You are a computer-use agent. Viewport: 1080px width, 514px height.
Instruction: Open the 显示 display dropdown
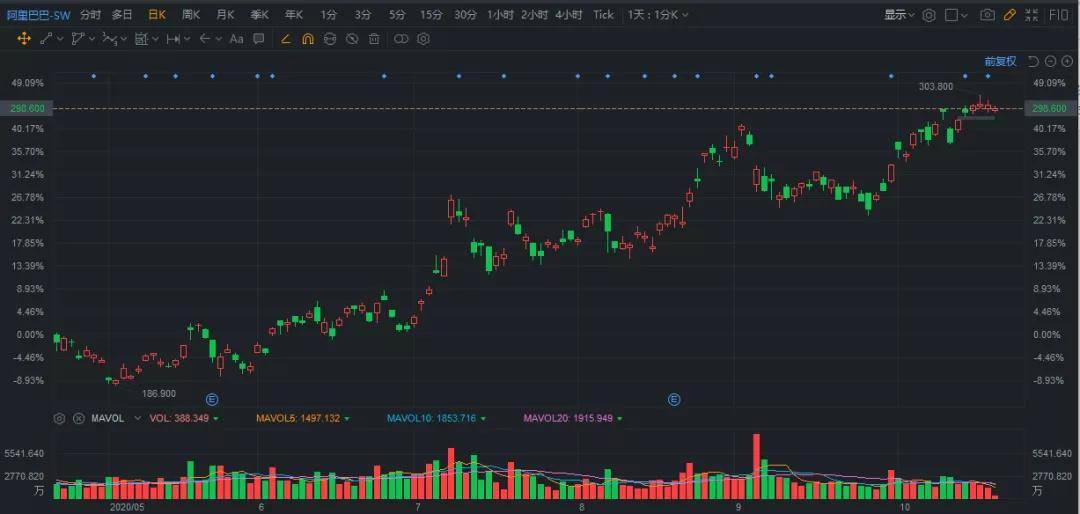point(899,15)
